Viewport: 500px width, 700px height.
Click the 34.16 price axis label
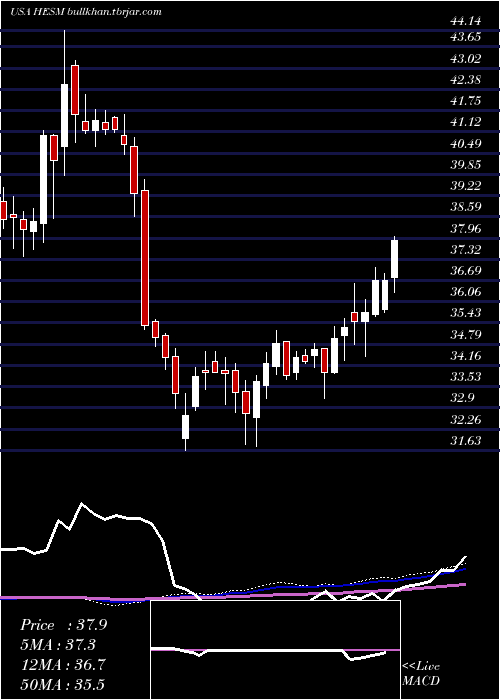click(466, 356)
